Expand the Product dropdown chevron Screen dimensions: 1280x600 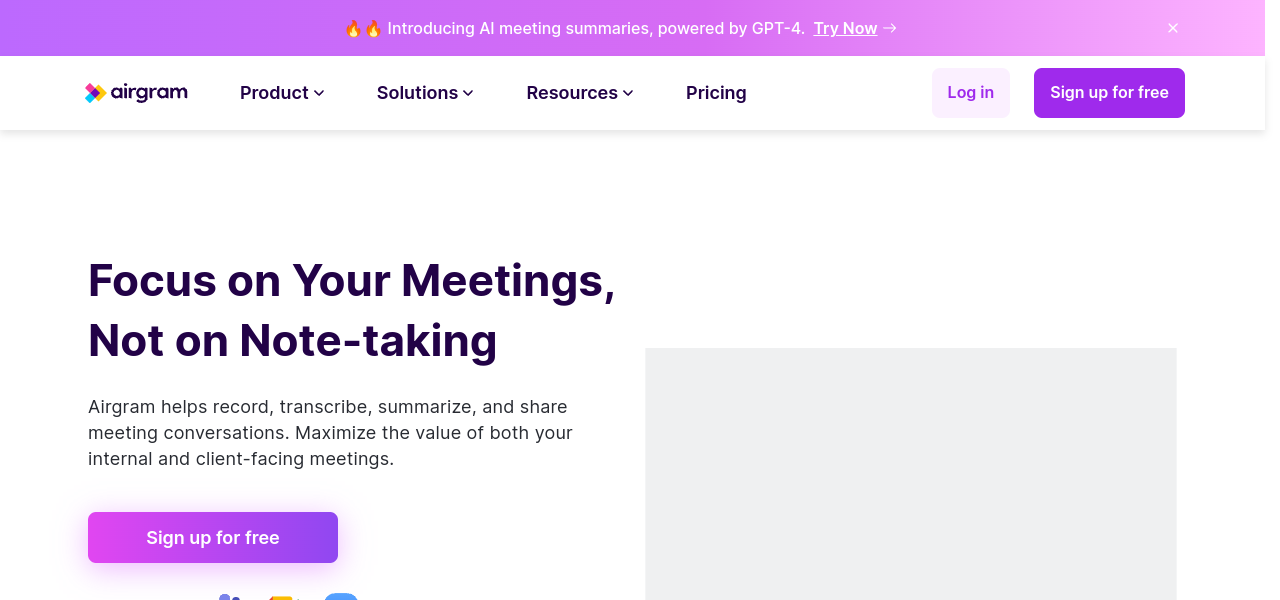(319, 93)
